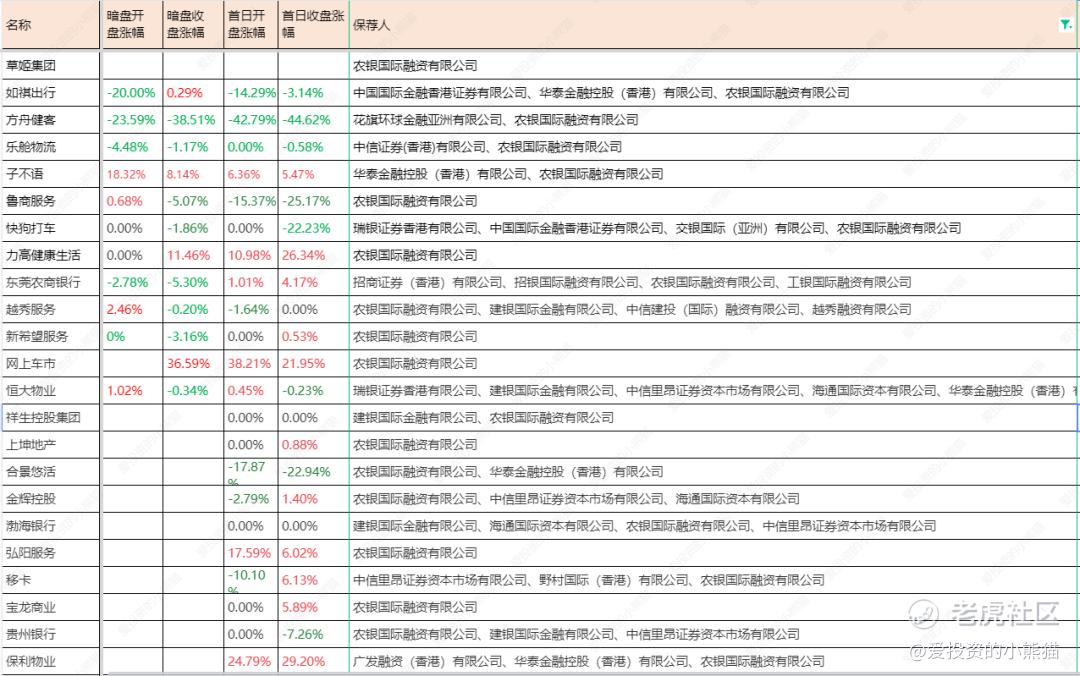Image resolution: width=1080 pixels, height=676 pixels.
Task: Click the 乐舱物流 name cell
Action: pyautogui.click(x=51, y=147)
